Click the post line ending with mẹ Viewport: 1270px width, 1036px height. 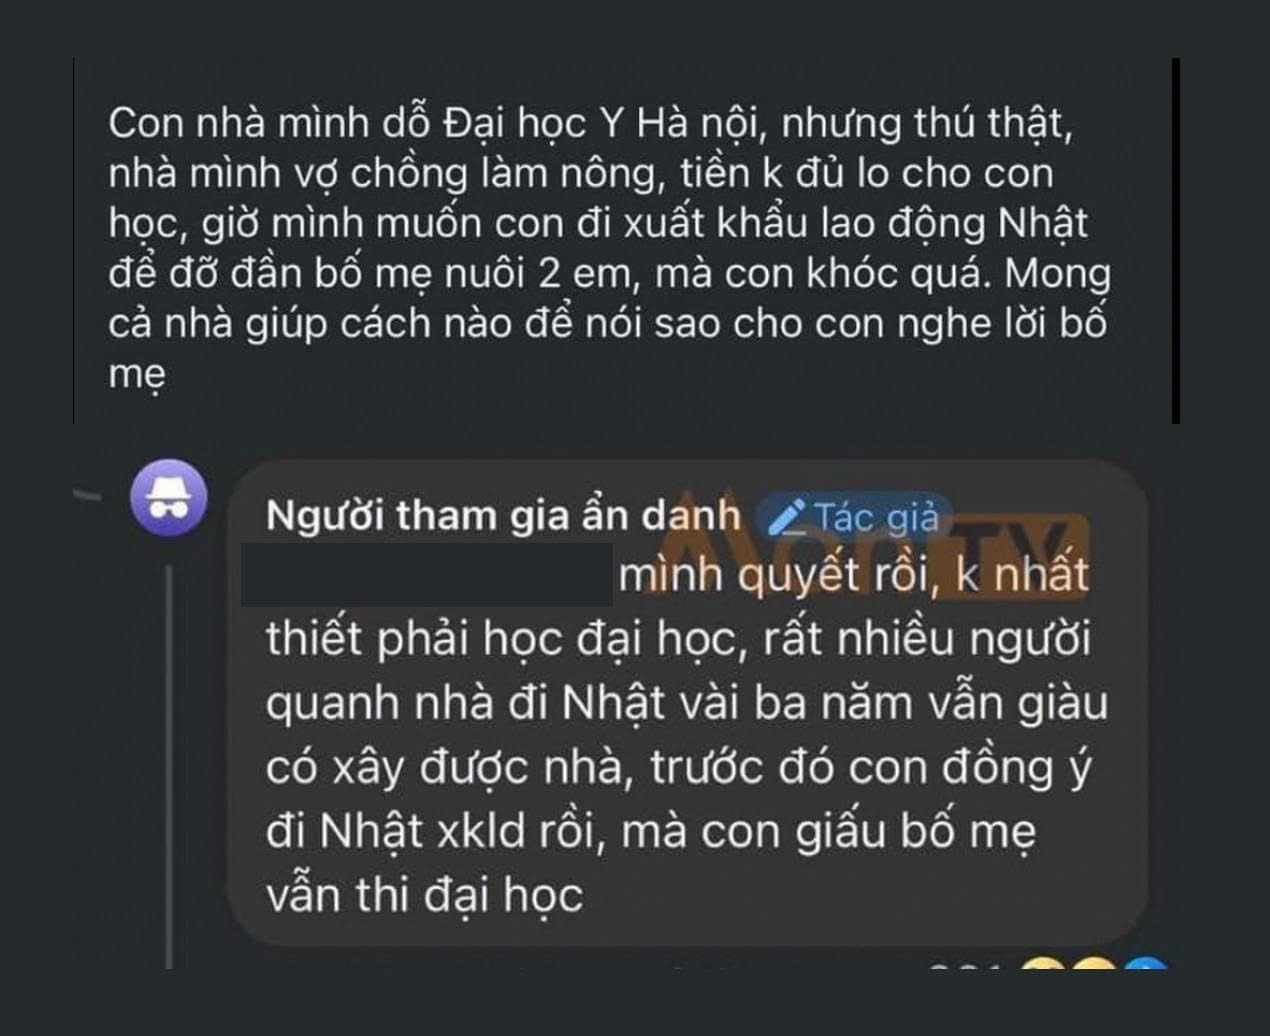[137, 374]
